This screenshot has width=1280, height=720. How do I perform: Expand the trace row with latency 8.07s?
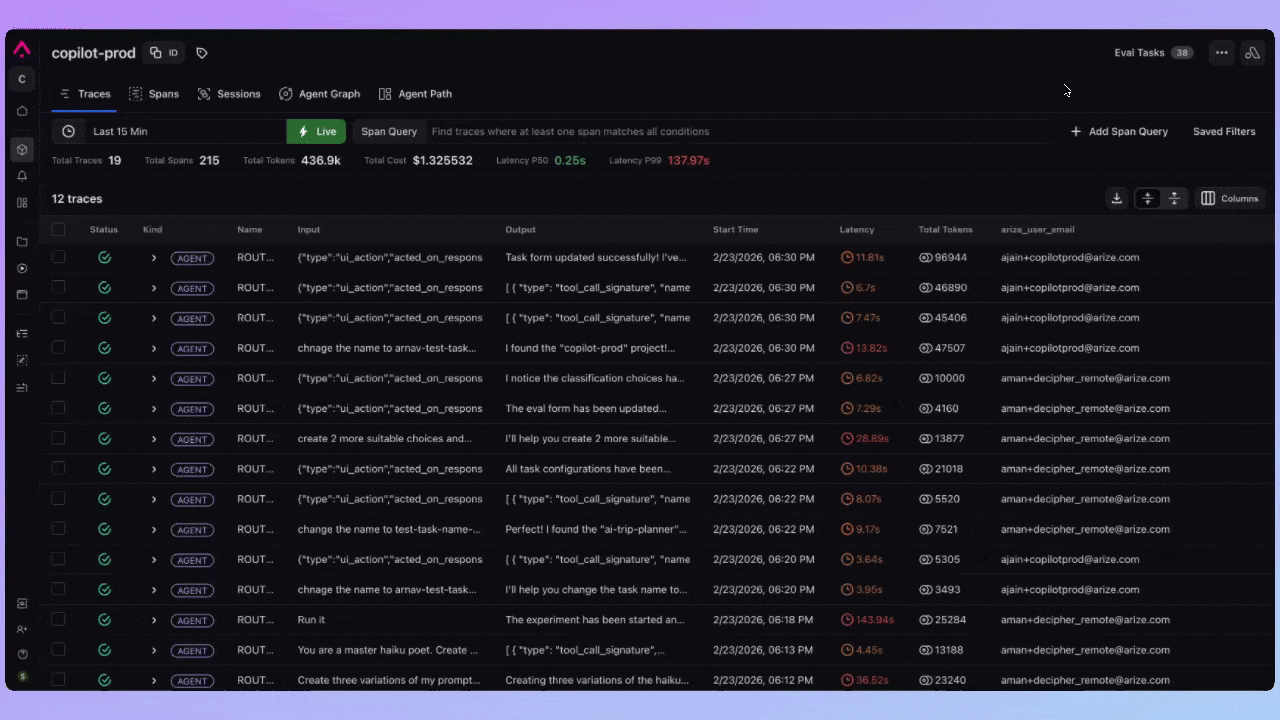(x=154, y=499)
